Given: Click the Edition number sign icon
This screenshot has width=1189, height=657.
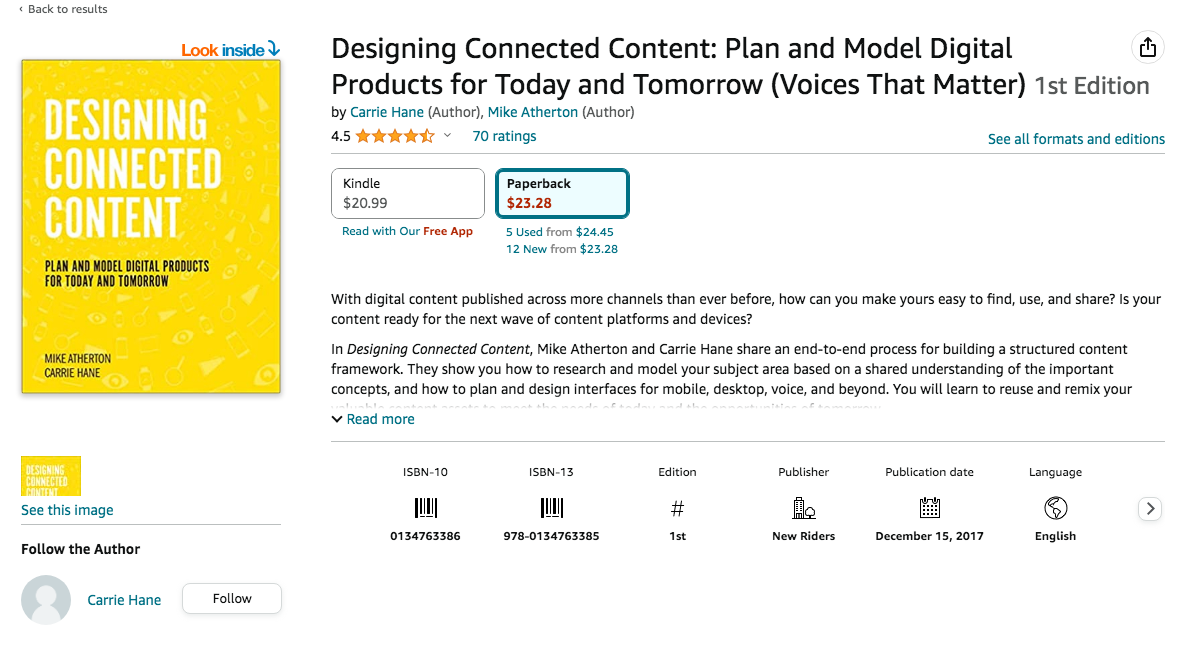Looking at the screenshot, I should pyautogui.click(x=677, y=507).
